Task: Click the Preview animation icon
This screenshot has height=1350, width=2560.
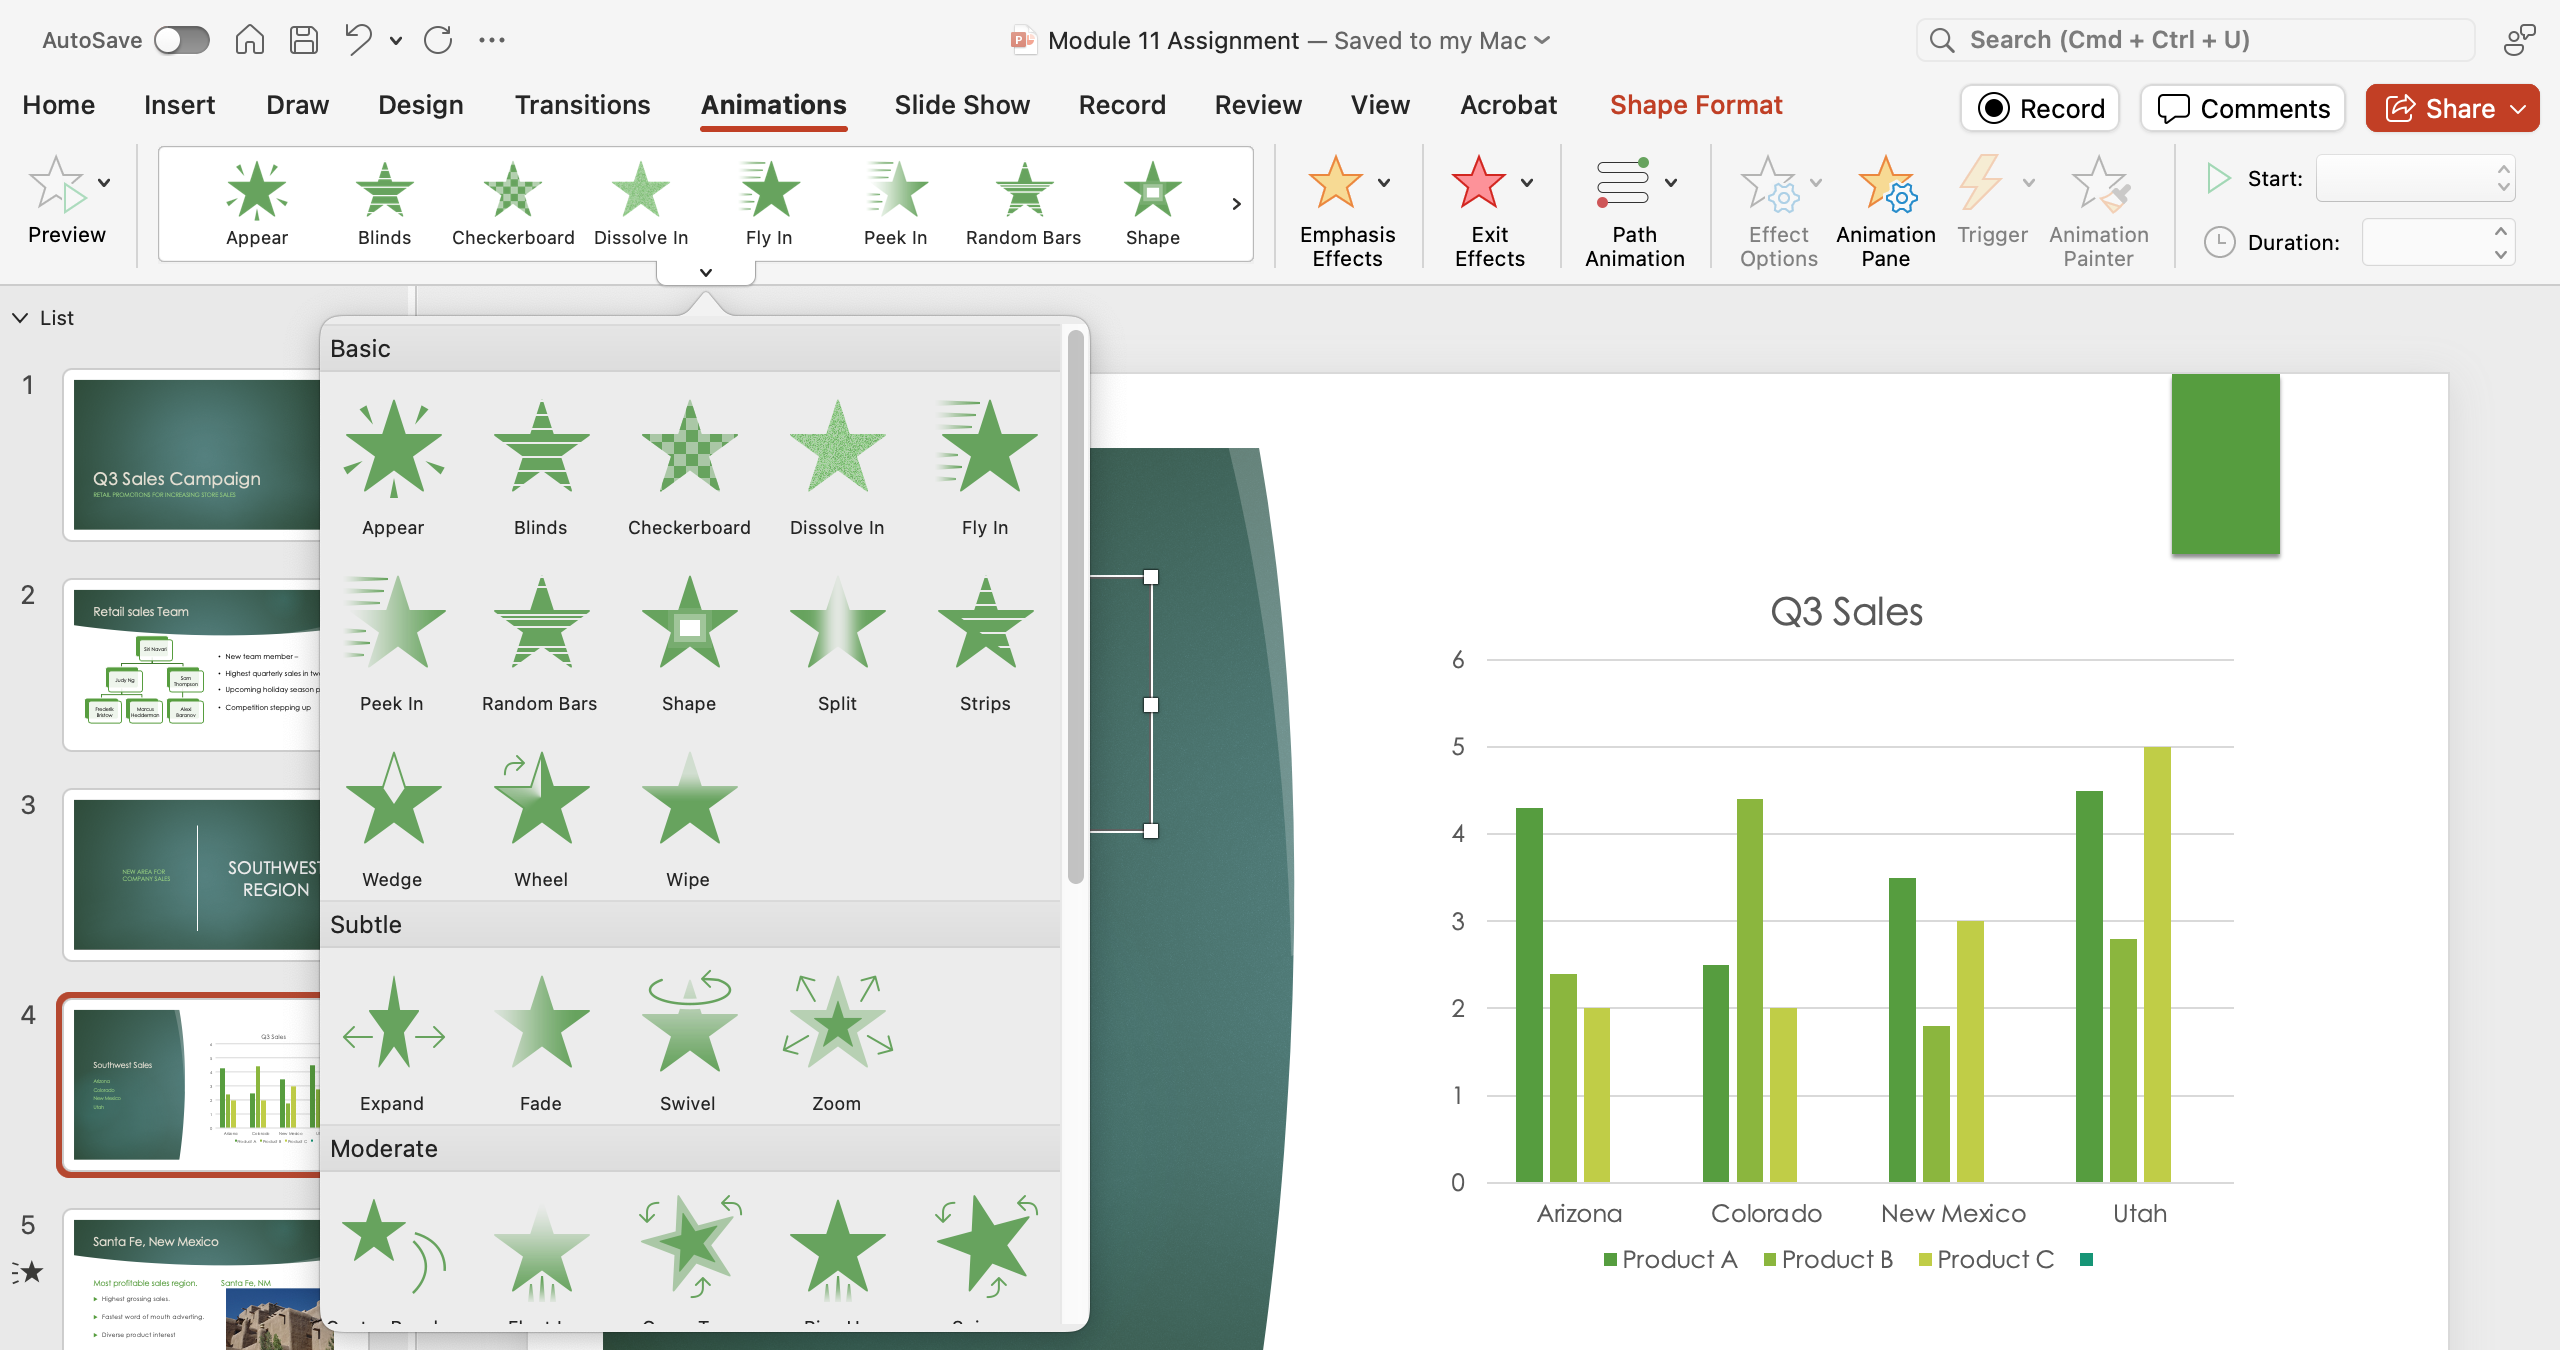Action: (58, 186)
